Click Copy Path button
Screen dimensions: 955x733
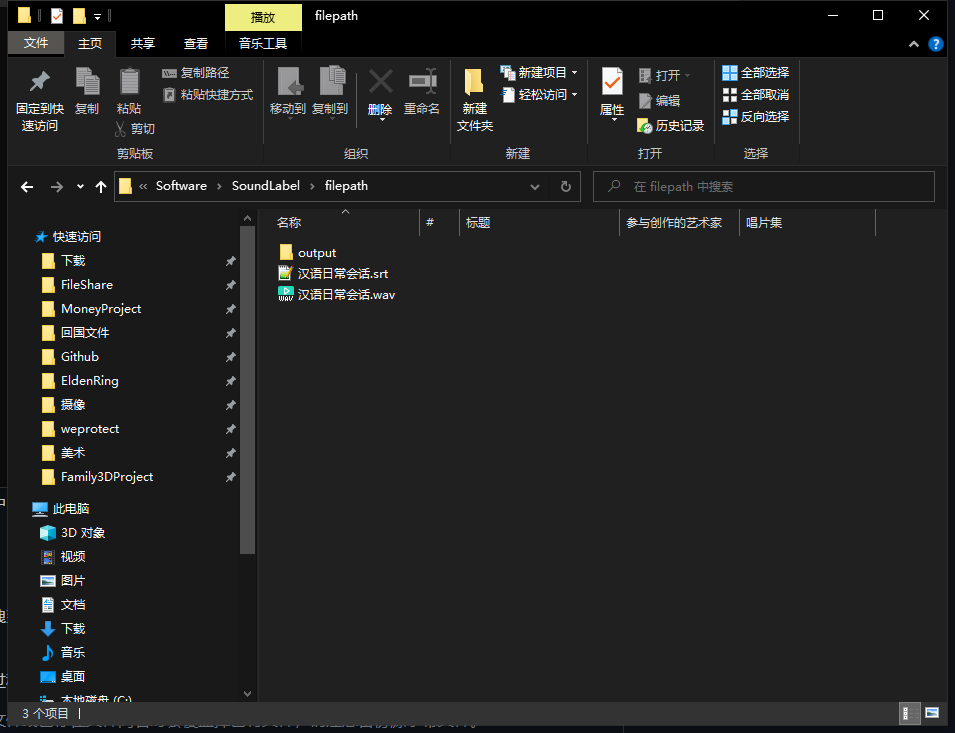tap(196, 72)
